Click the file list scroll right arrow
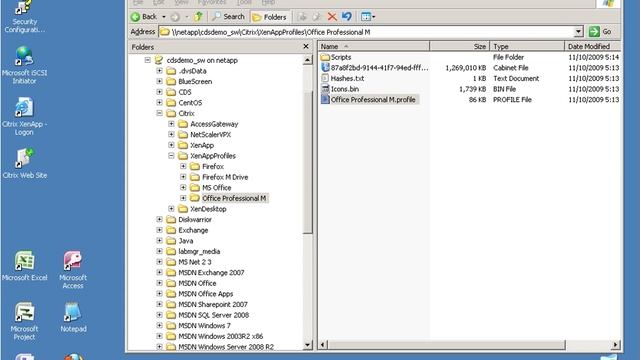Image resolution: width=640 pixels, height=360 pixels. pos(616,345)
